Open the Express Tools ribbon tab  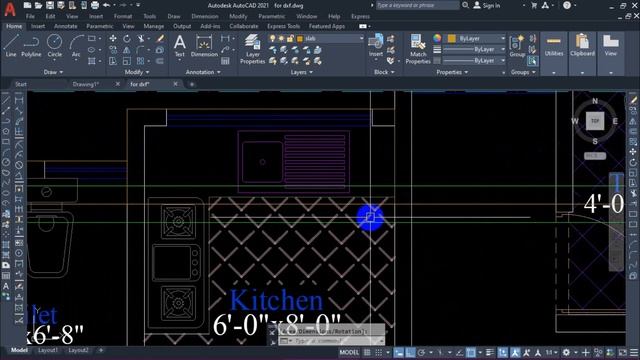pyautogui.click(x=283, y=26)
